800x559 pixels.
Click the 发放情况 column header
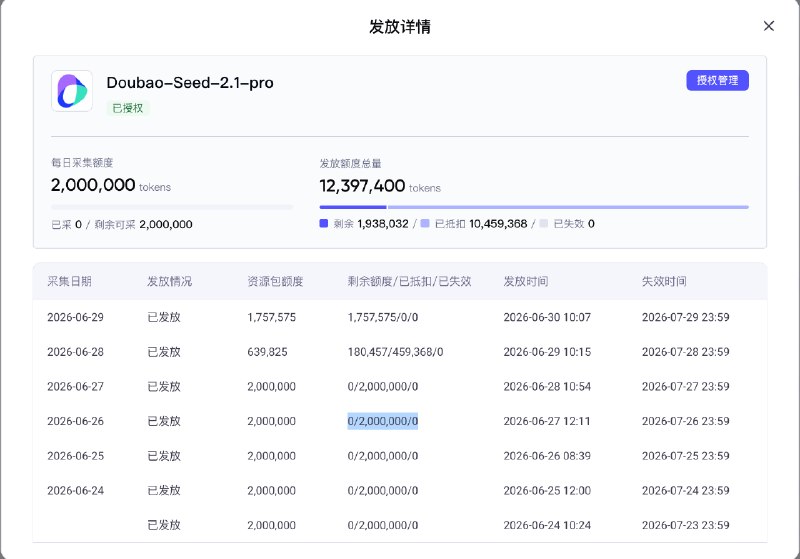[x=169, y=282]
